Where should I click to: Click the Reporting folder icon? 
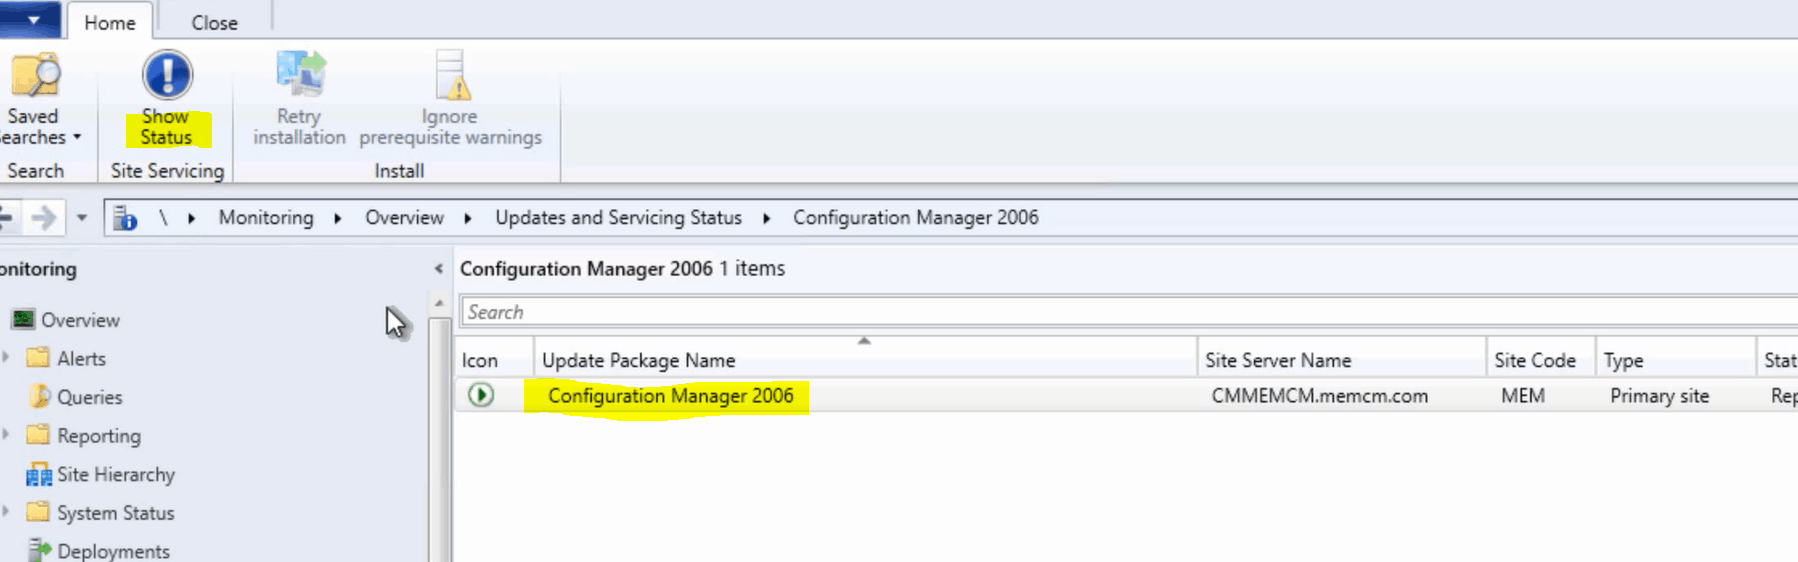38,435
